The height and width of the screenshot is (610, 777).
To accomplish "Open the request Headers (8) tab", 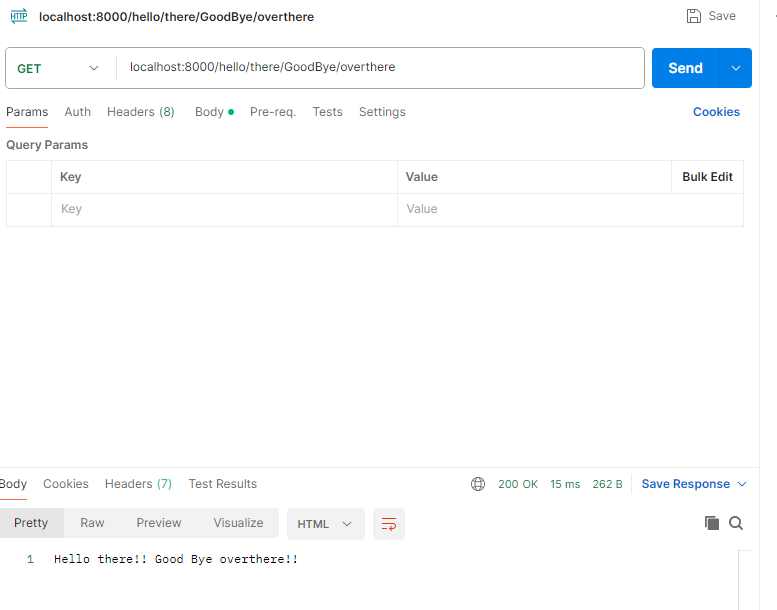I will click(x=141, y=112).
